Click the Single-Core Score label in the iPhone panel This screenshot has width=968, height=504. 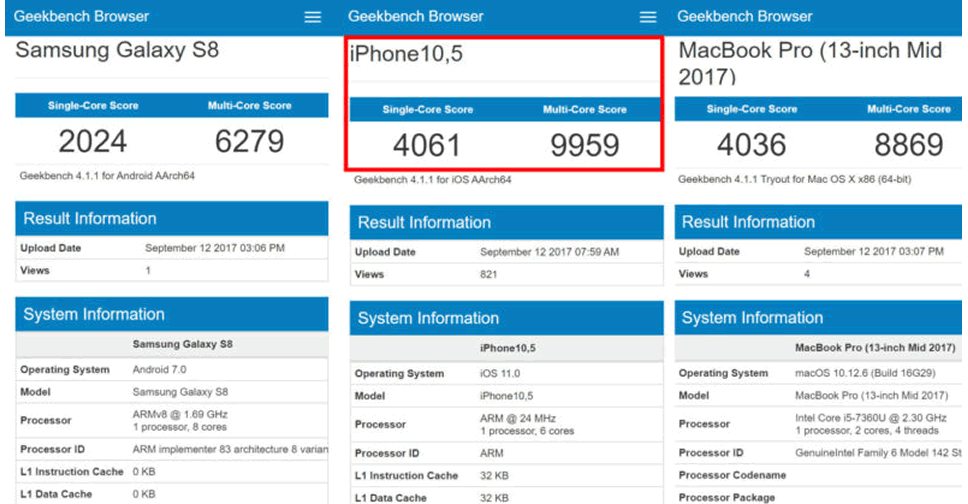point(428,109)
